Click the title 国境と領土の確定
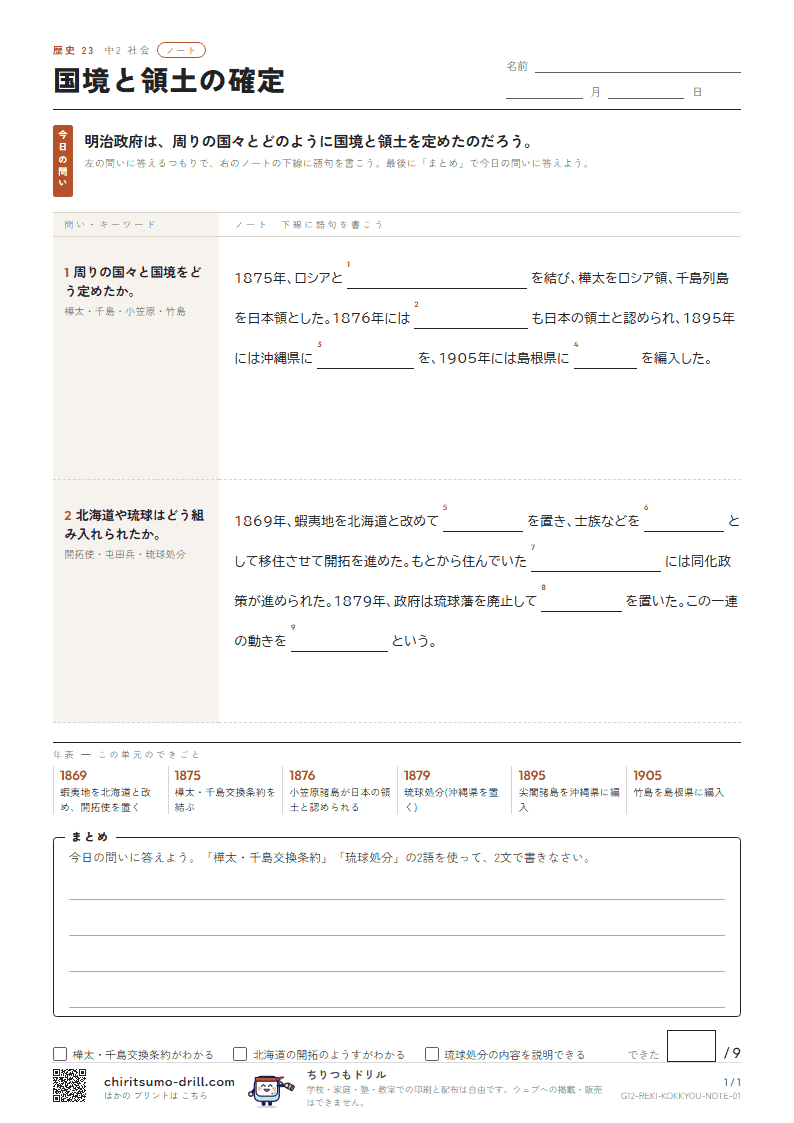 (169, 80)
